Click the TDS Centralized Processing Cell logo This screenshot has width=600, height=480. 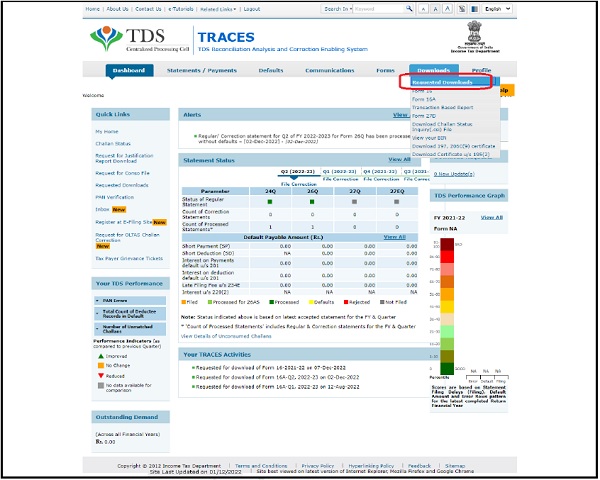tap(139, 39)
